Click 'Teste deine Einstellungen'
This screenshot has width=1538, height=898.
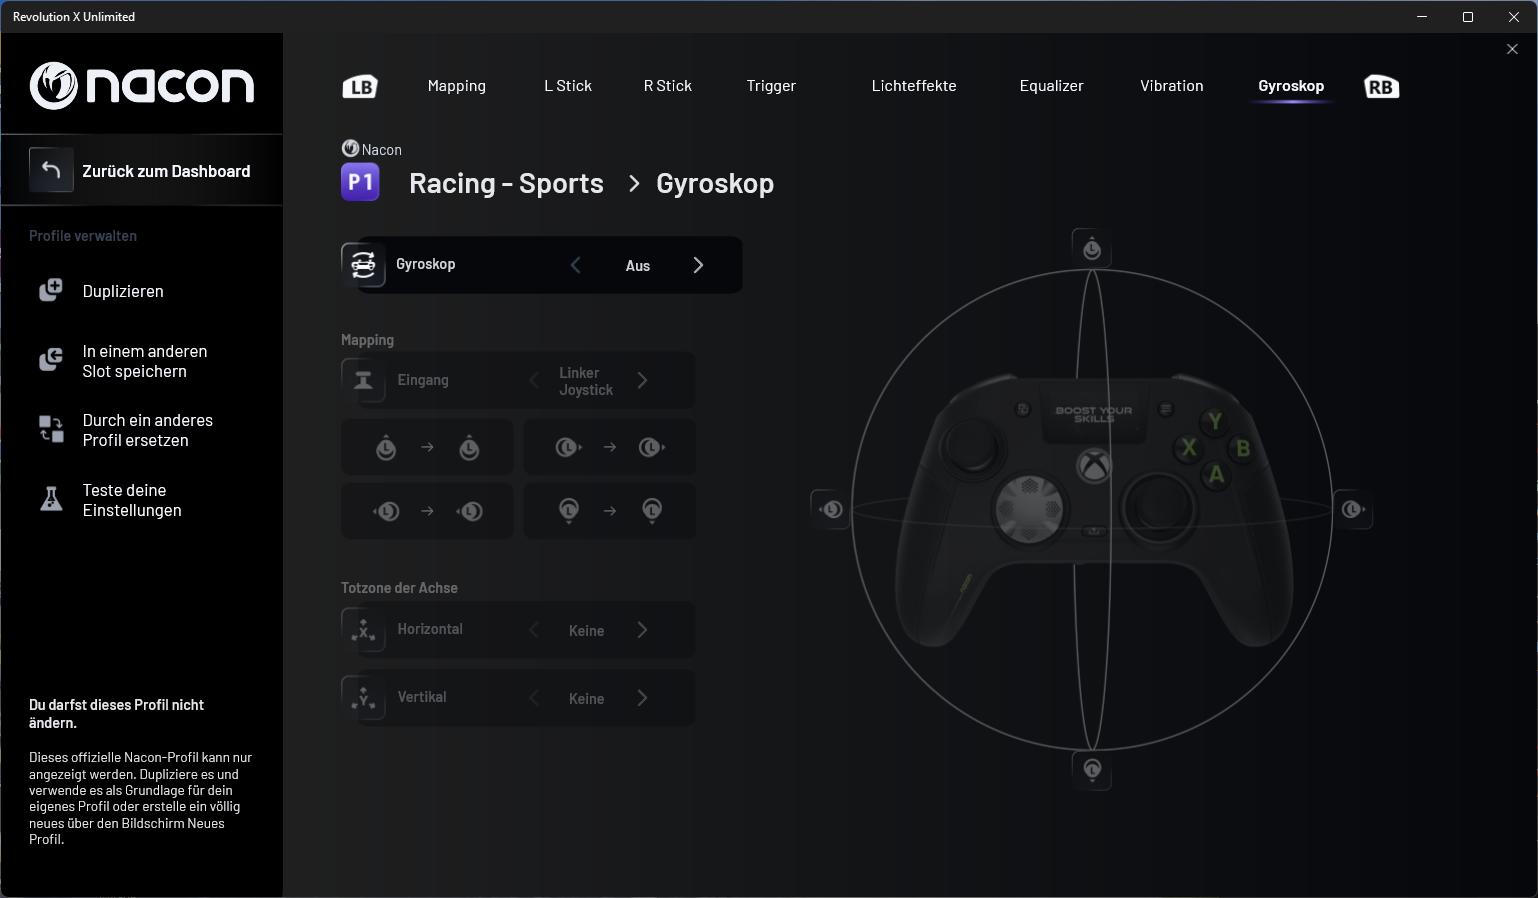(x=131, y=500)
